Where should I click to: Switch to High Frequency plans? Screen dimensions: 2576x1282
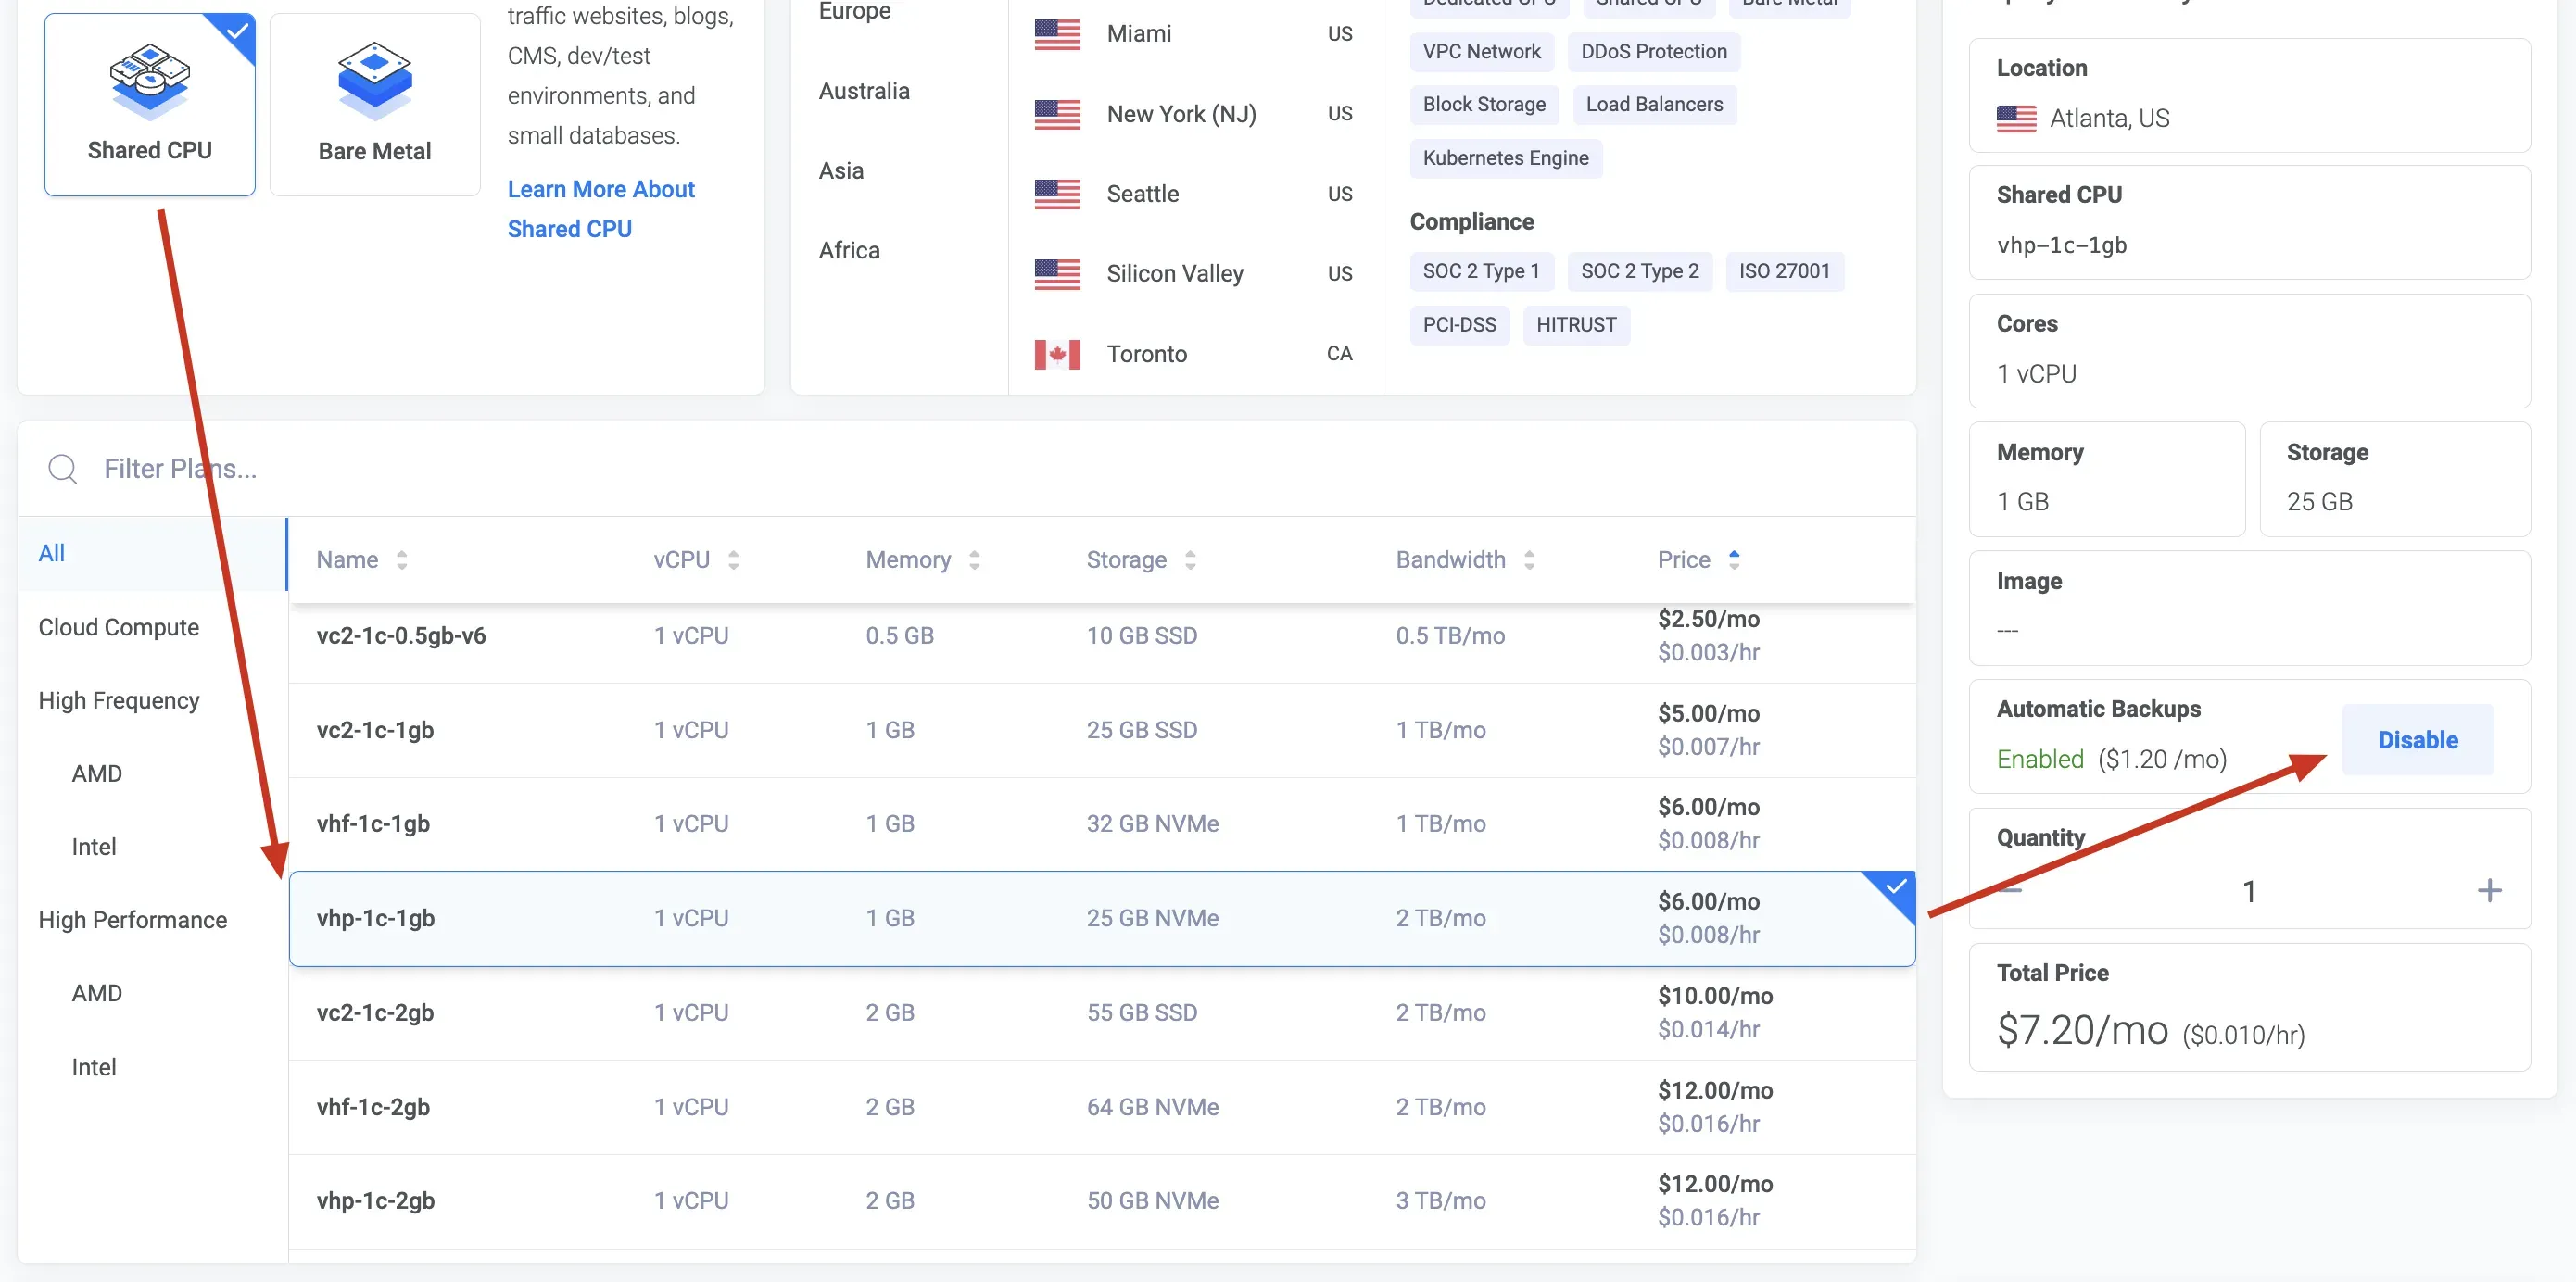coord(119,700)
